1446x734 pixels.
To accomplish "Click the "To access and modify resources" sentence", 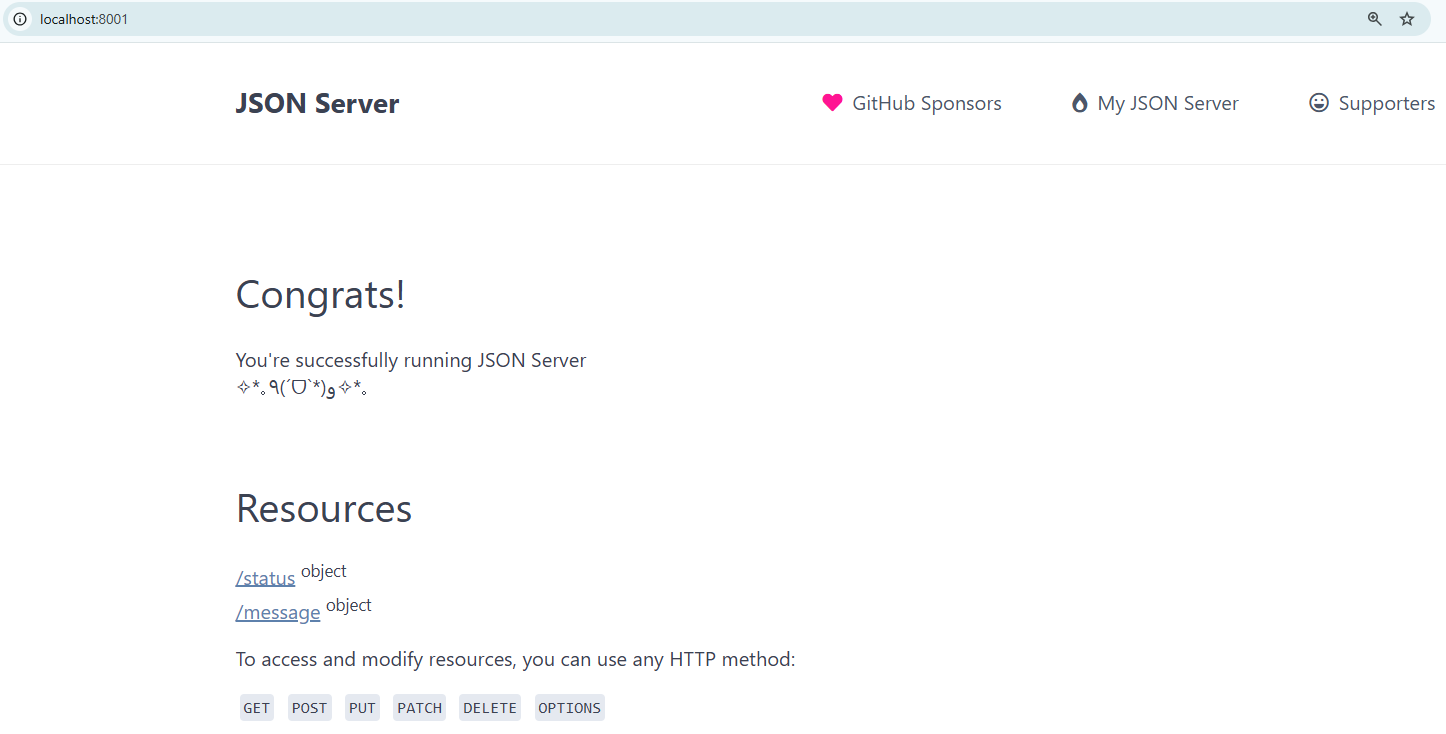I will (x=516, y=659).
